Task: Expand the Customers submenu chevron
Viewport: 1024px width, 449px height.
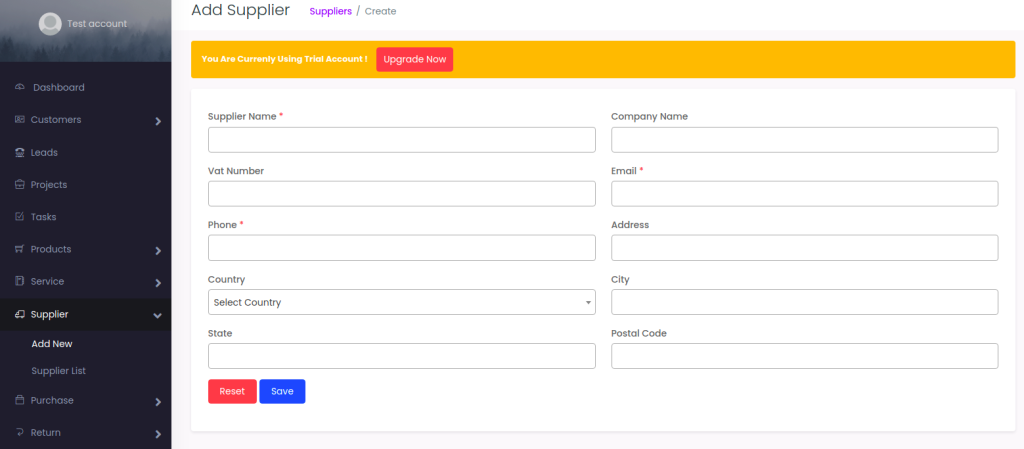Action: 158,122
